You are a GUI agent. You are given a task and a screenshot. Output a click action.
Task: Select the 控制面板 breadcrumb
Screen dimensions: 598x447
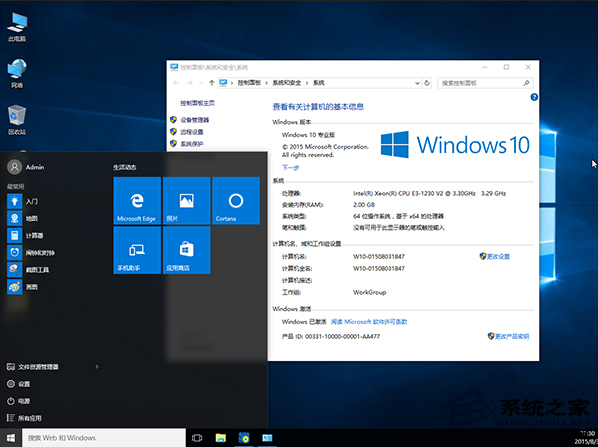point(249,83)
